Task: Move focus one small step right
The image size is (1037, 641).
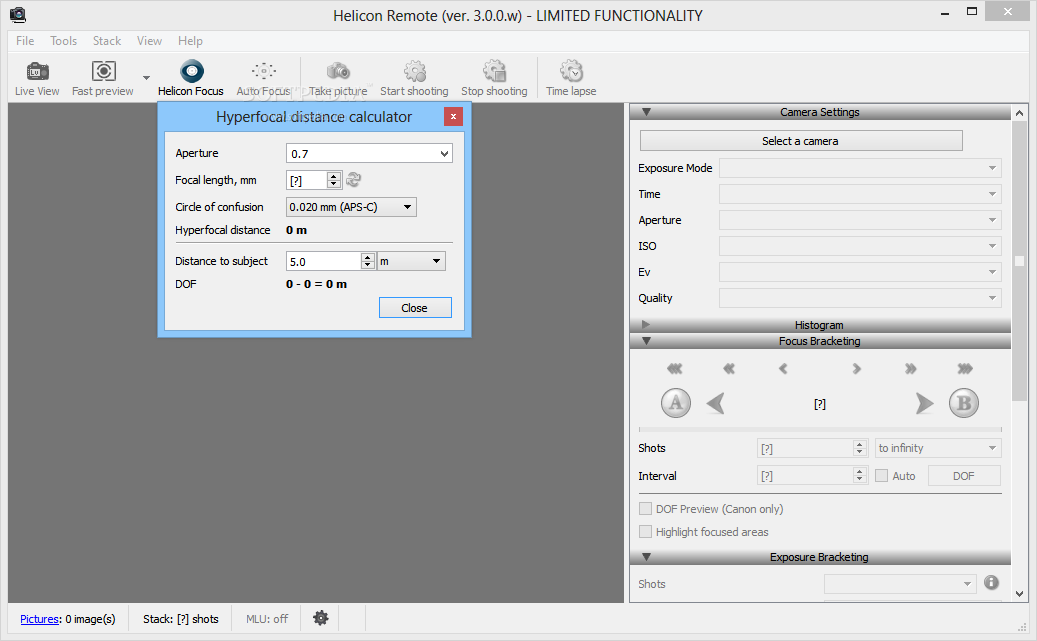Action: tap(856, 368)
